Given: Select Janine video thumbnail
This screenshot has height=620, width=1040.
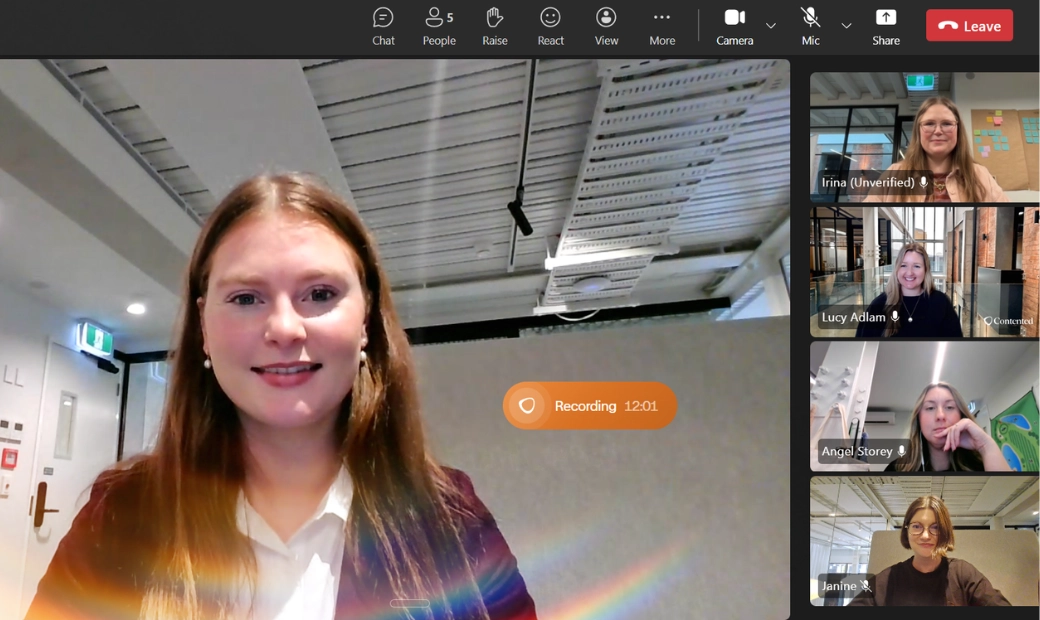Looking at the screenshot, I should pyautogui.click(x=925, y=541).
